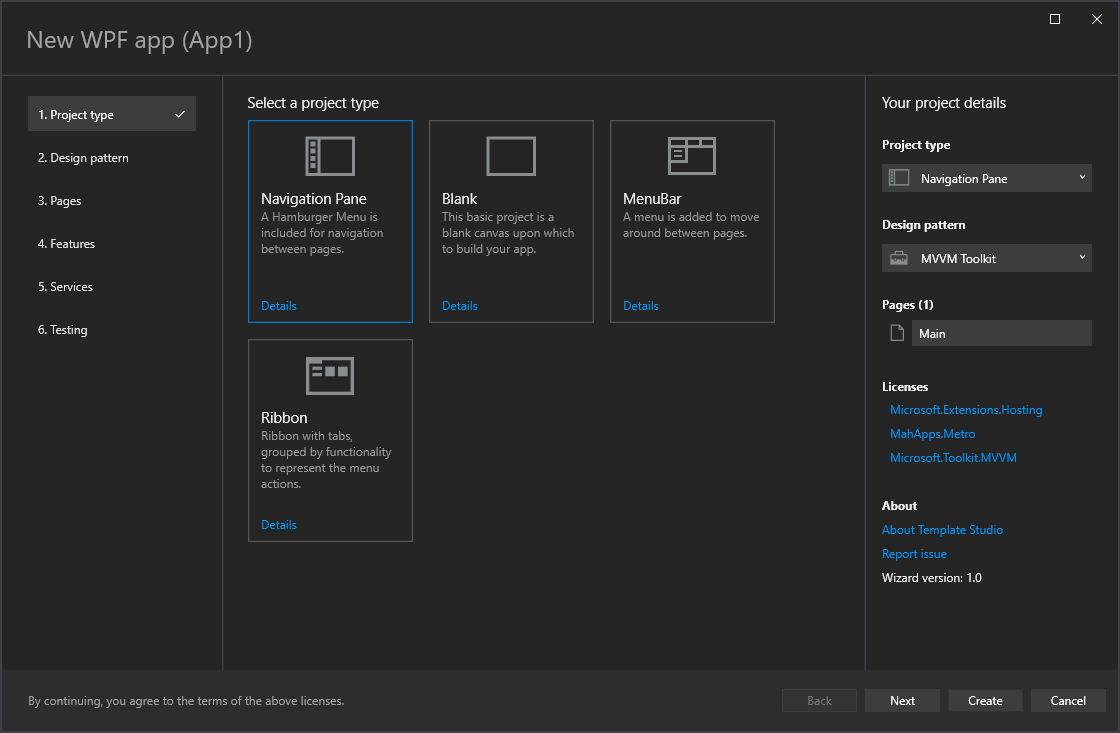Select the MenuBar project type icon
This screenshot has width=1120, height=733.
[x=692, y=155]
